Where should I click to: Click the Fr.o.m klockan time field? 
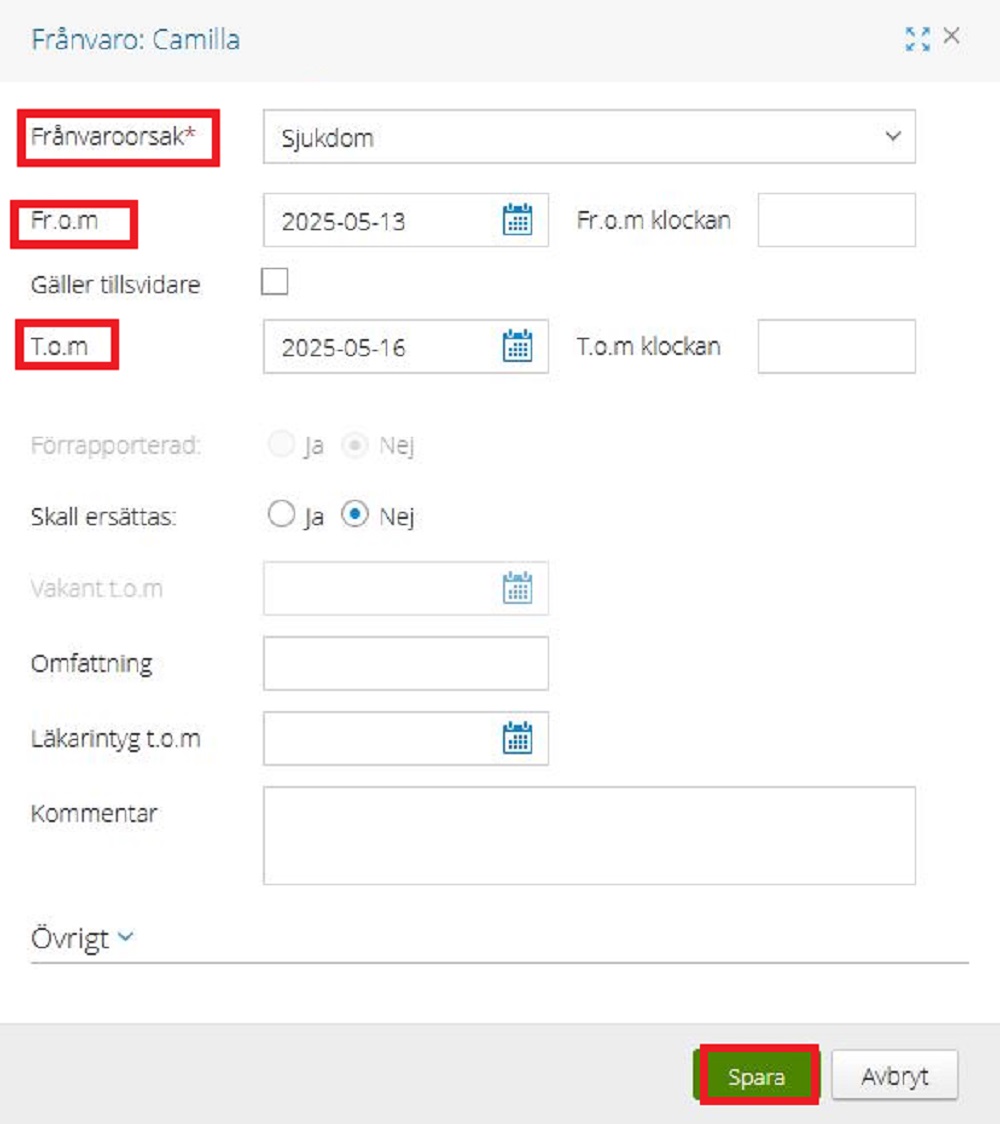tap(836, 220)
